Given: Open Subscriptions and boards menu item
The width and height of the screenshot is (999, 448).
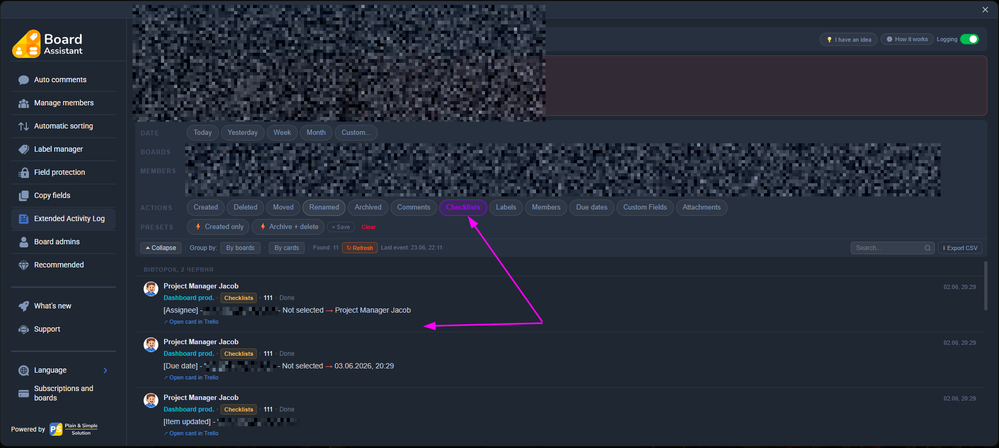Looking at the screenshot, I should 63,393.
